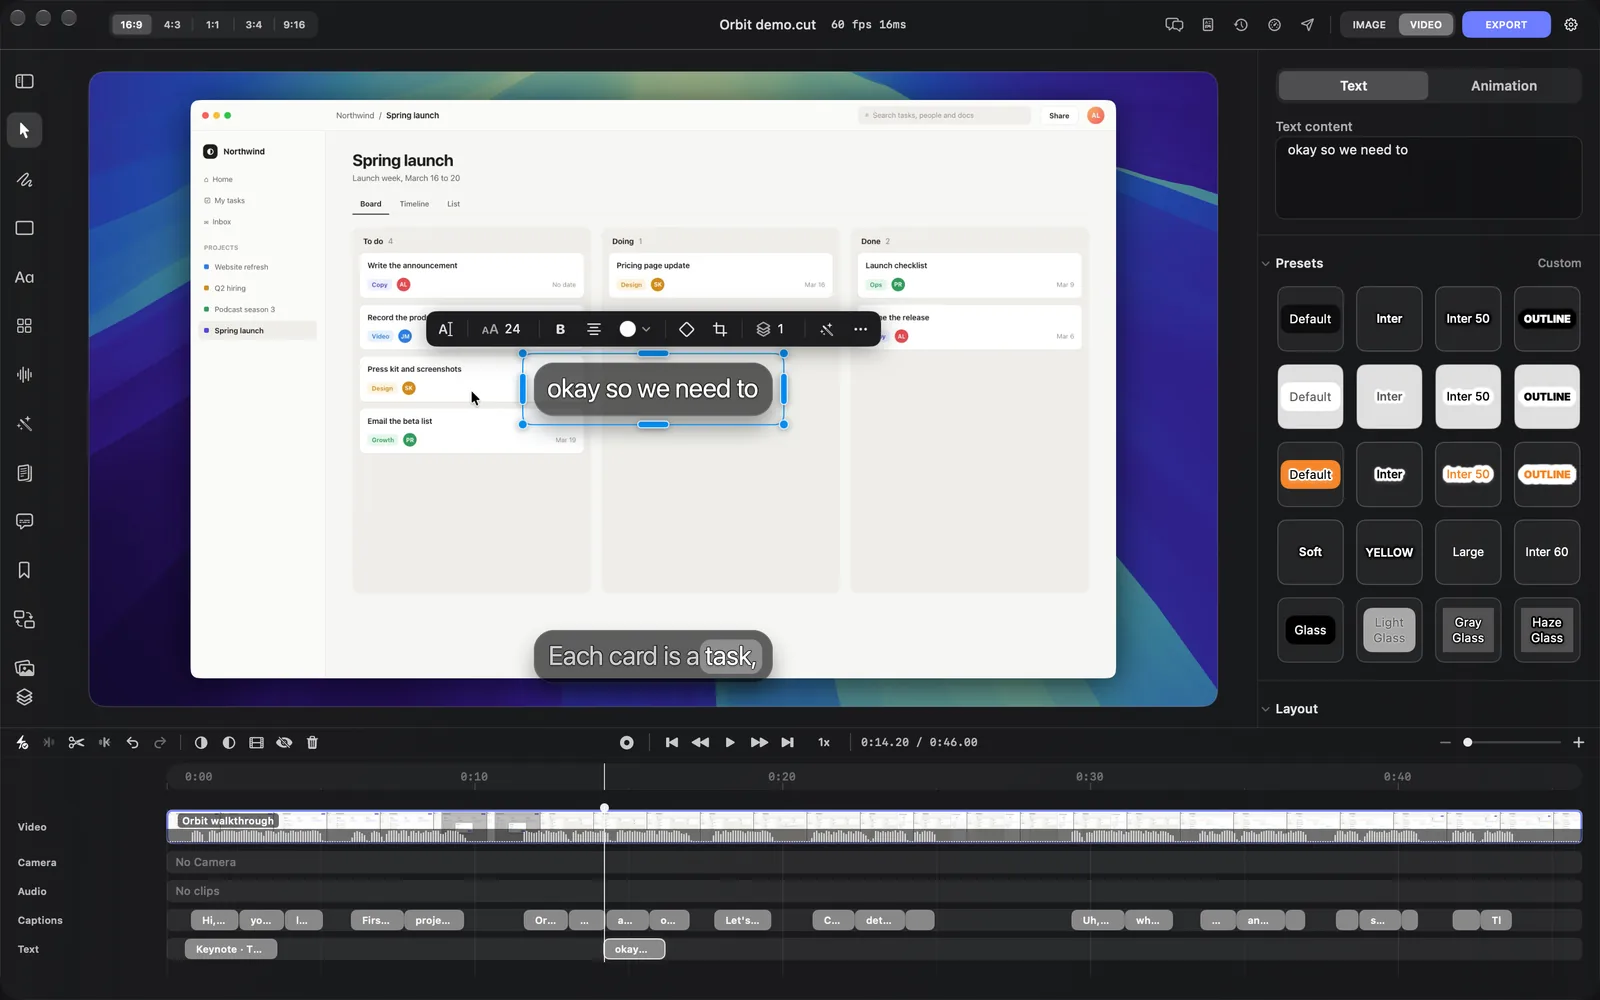Open the version history clock icon
Viewport: 1600px width, 1000px height.
coord(1241,25)
